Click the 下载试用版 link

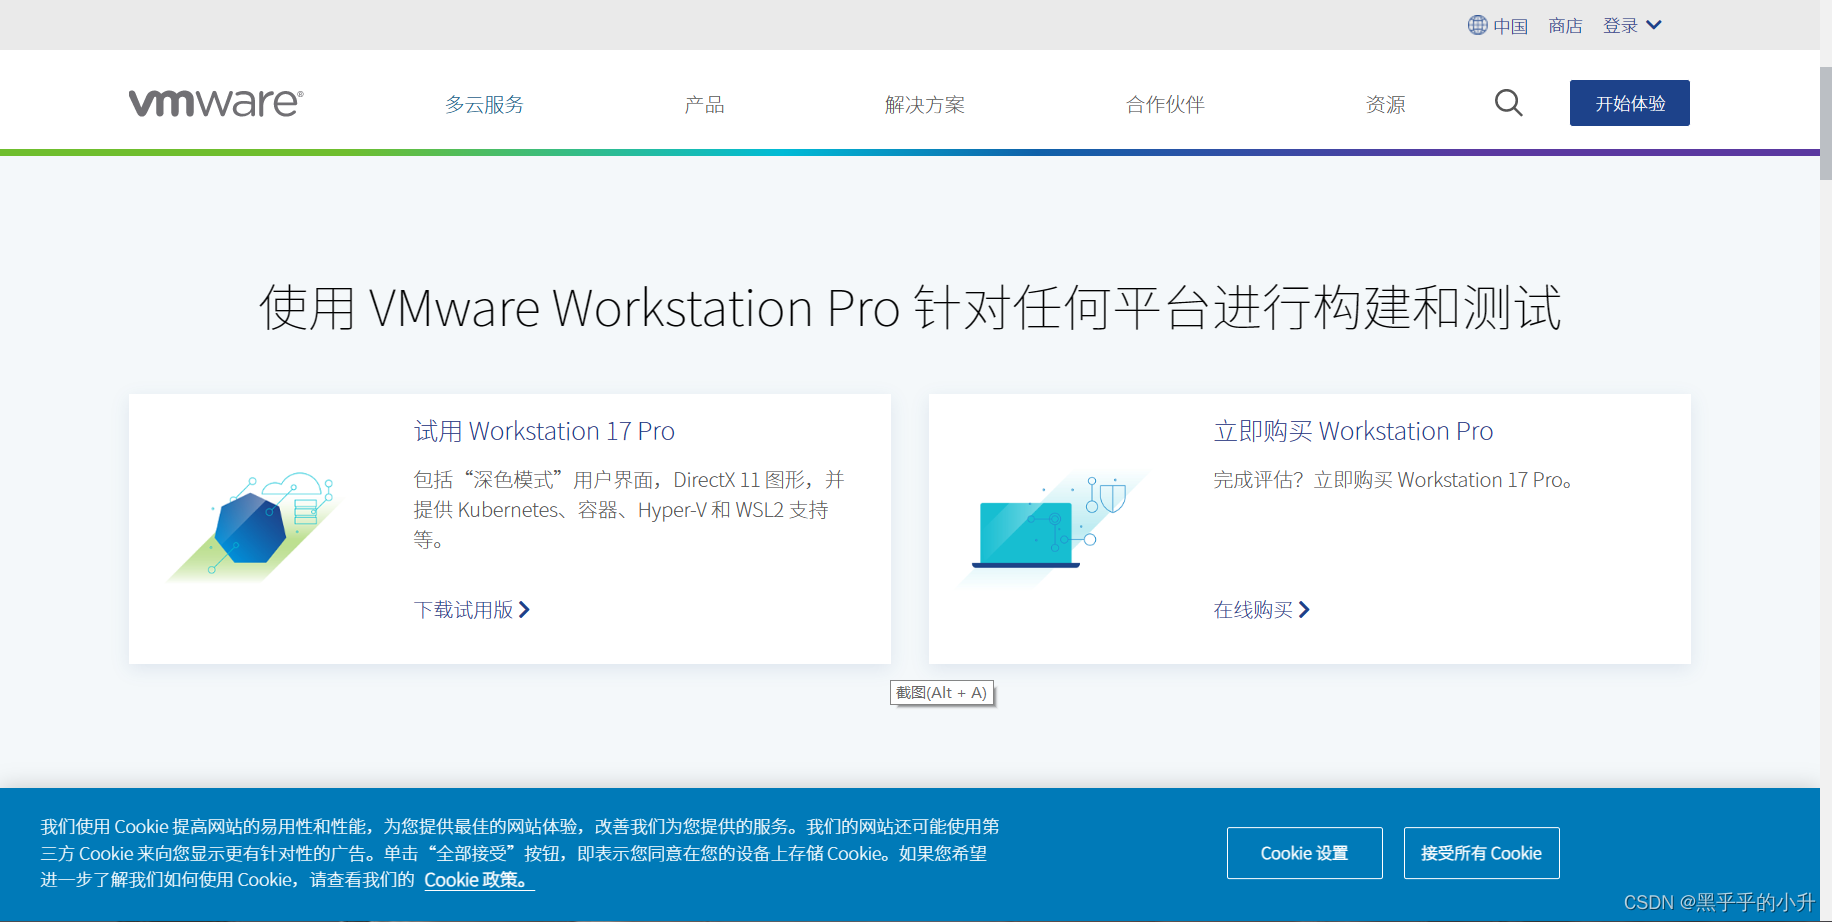coord(463,610)
